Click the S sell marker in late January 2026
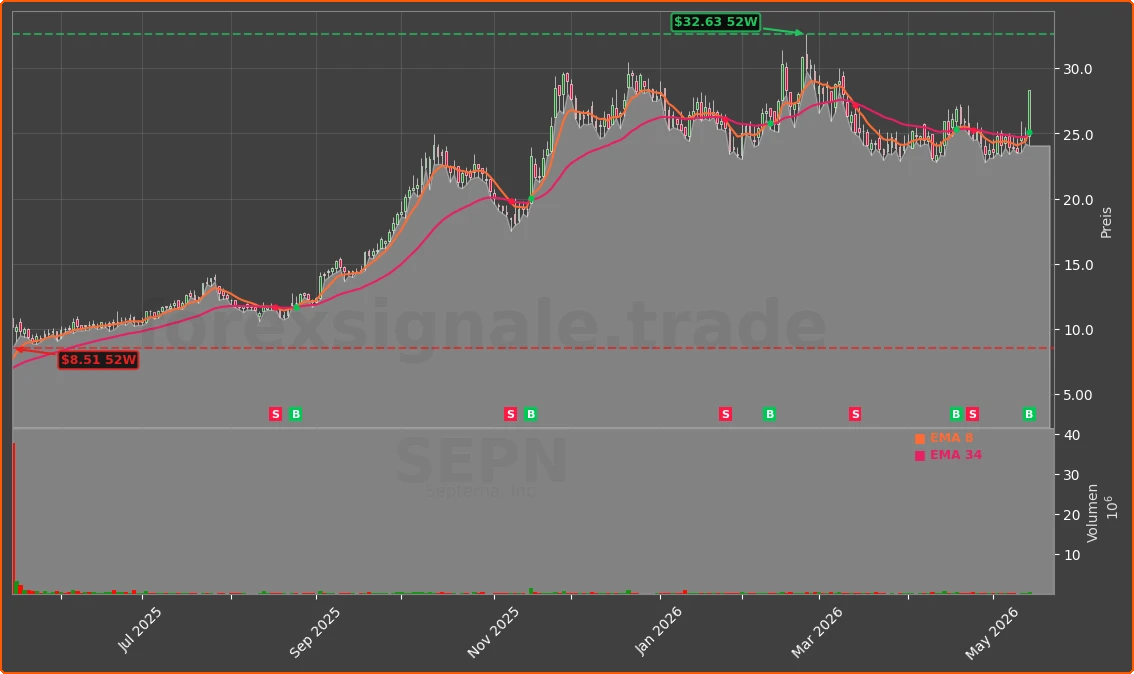The height and width of the screenshot is (674, 1134). [x=725, y=414]
